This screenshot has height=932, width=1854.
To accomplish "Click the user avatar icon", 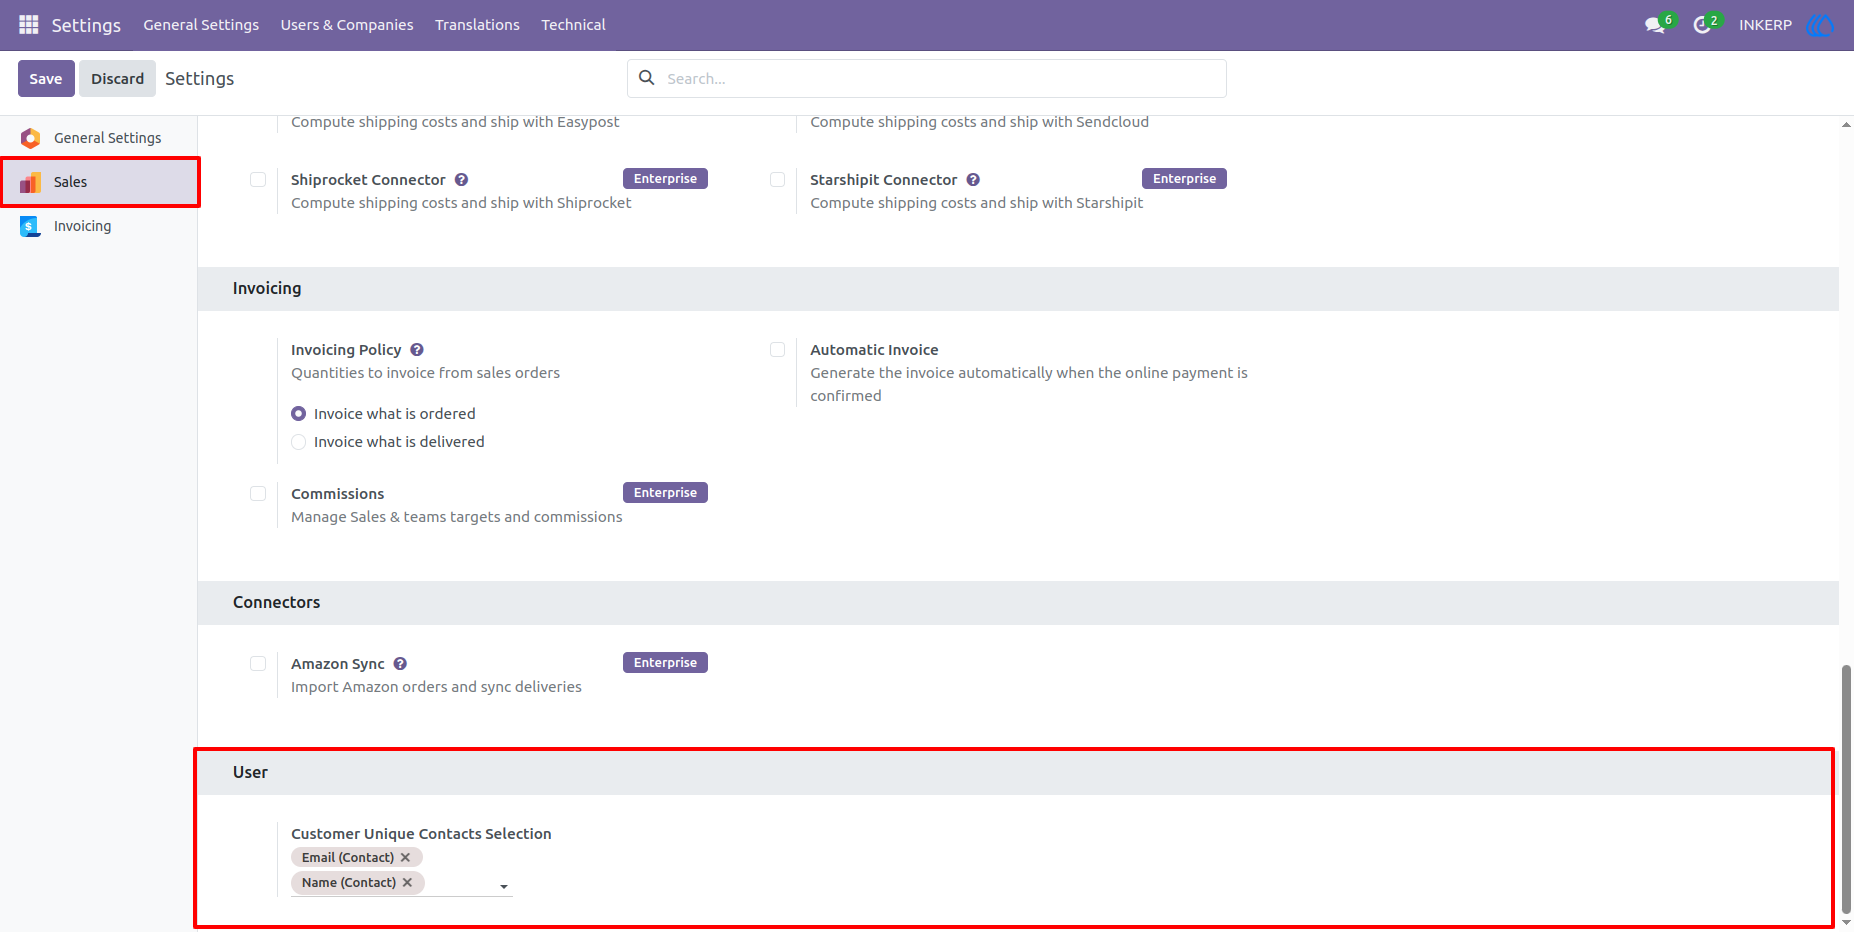I will 1820,25.
